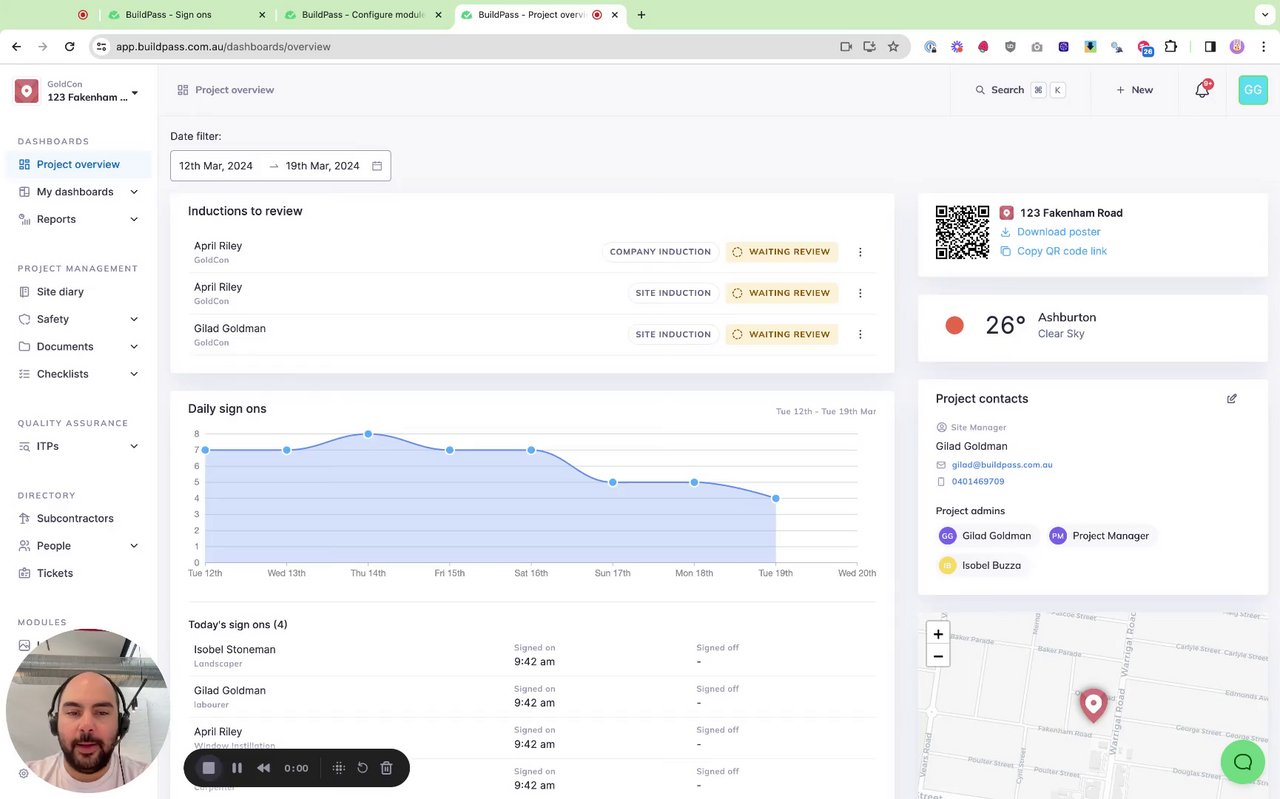The width and height of the screenshot is (1280, 799).
Task: Click the calendar icon in date filter
Action: [377, 166]
